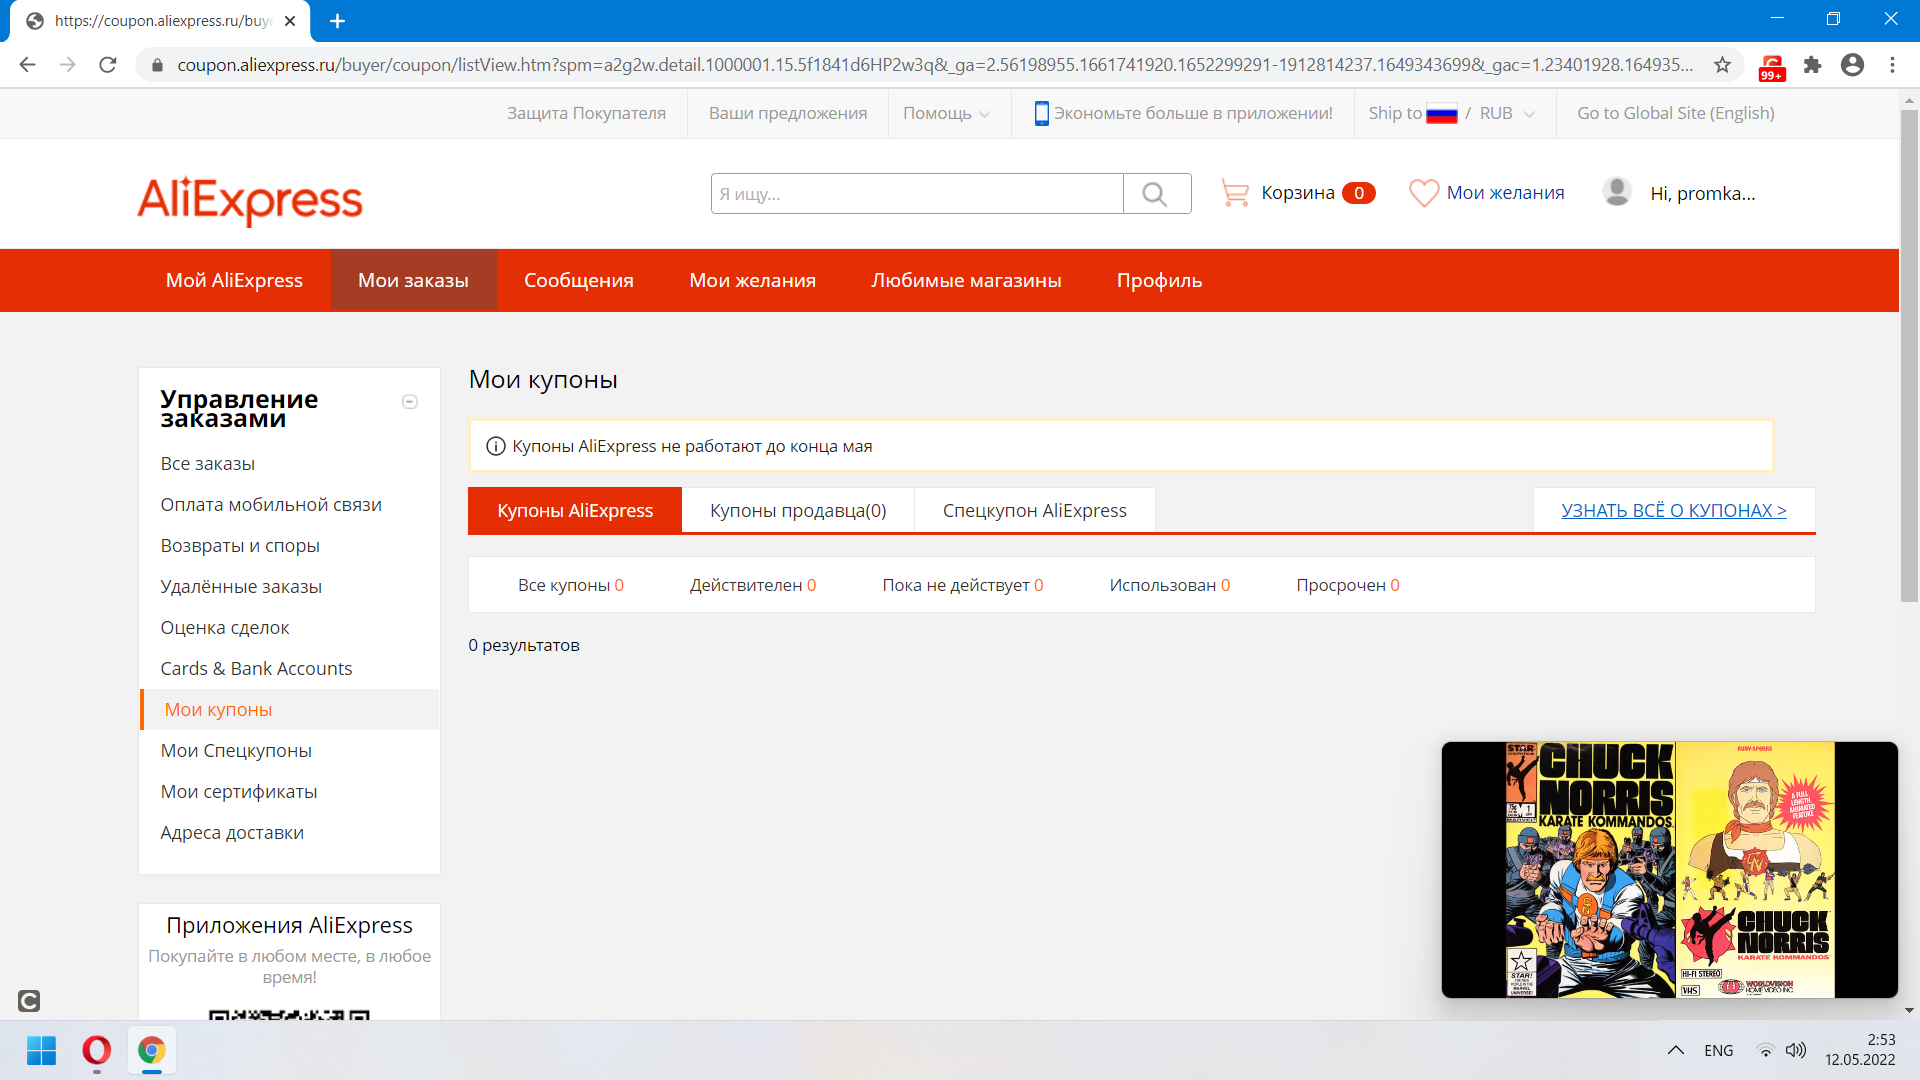1920x1080 pixels.
Task: Open the Защита Покупателя link
Action: pyautogui.click(x=586, y=113)
